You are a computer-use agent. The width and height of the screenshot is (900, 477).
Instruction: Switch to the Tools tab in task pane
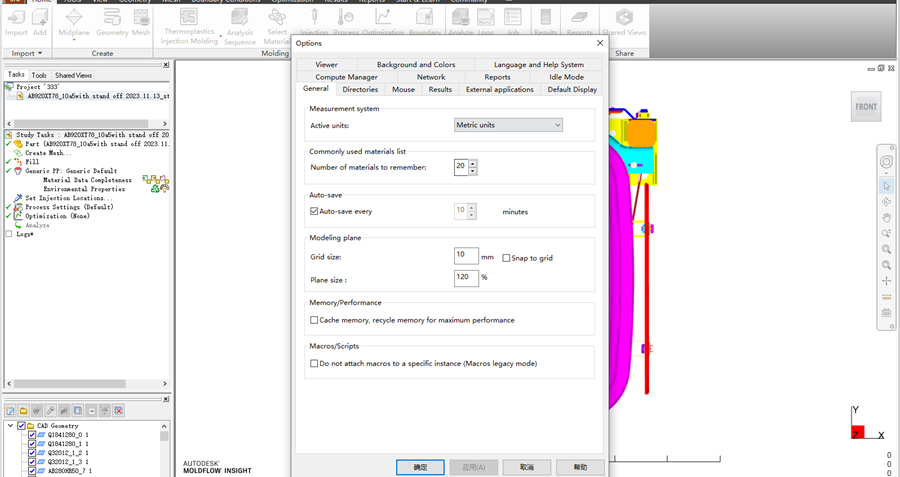coord(39,75)
